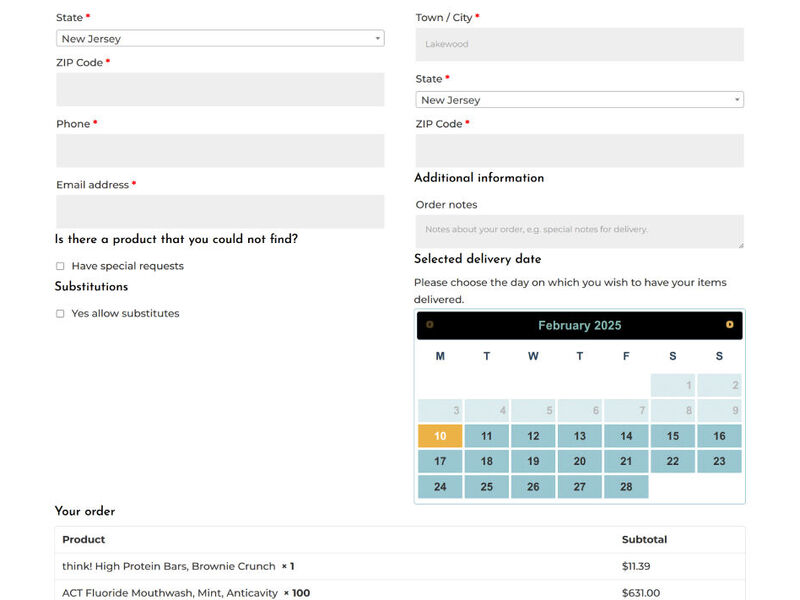Enable Yes allow substitutes checkbox
Screen dimensions: 800x600
(60, 313)
